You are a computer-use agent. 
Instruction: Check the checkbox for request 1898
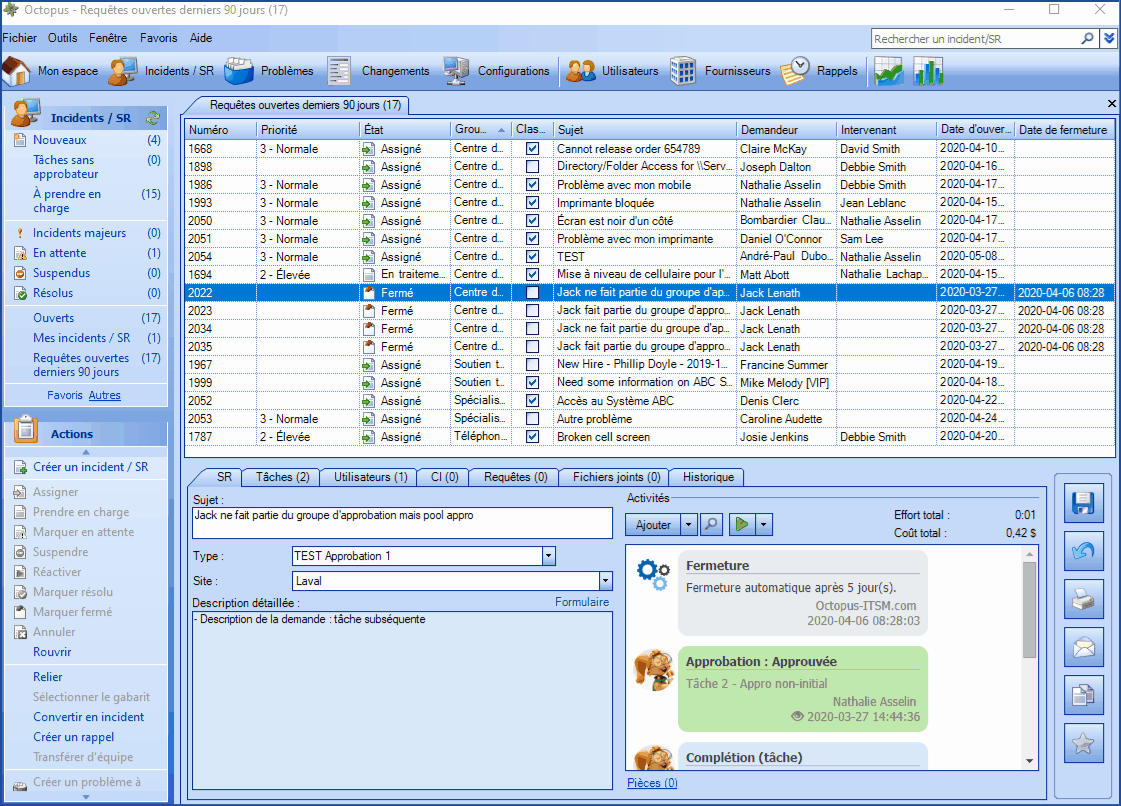click(532, 167)
